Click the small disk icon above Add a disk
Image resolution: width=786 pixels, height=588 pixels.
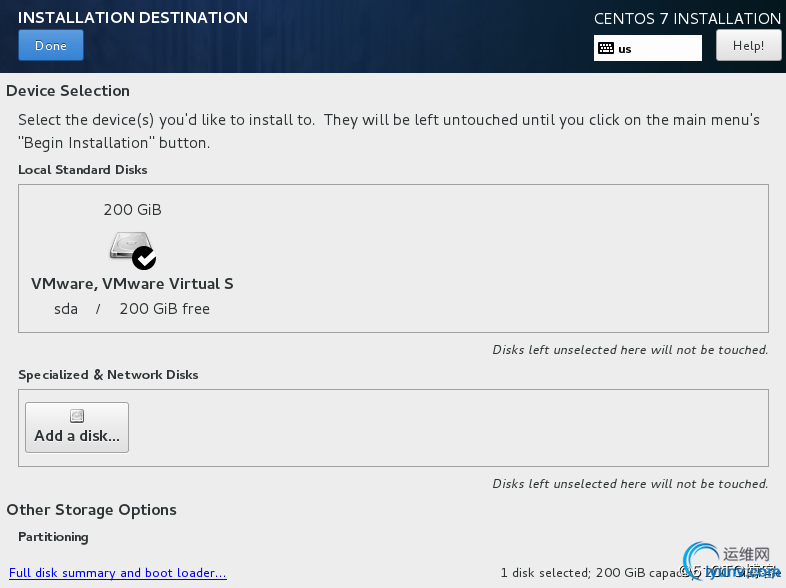[x=77, y=416]
